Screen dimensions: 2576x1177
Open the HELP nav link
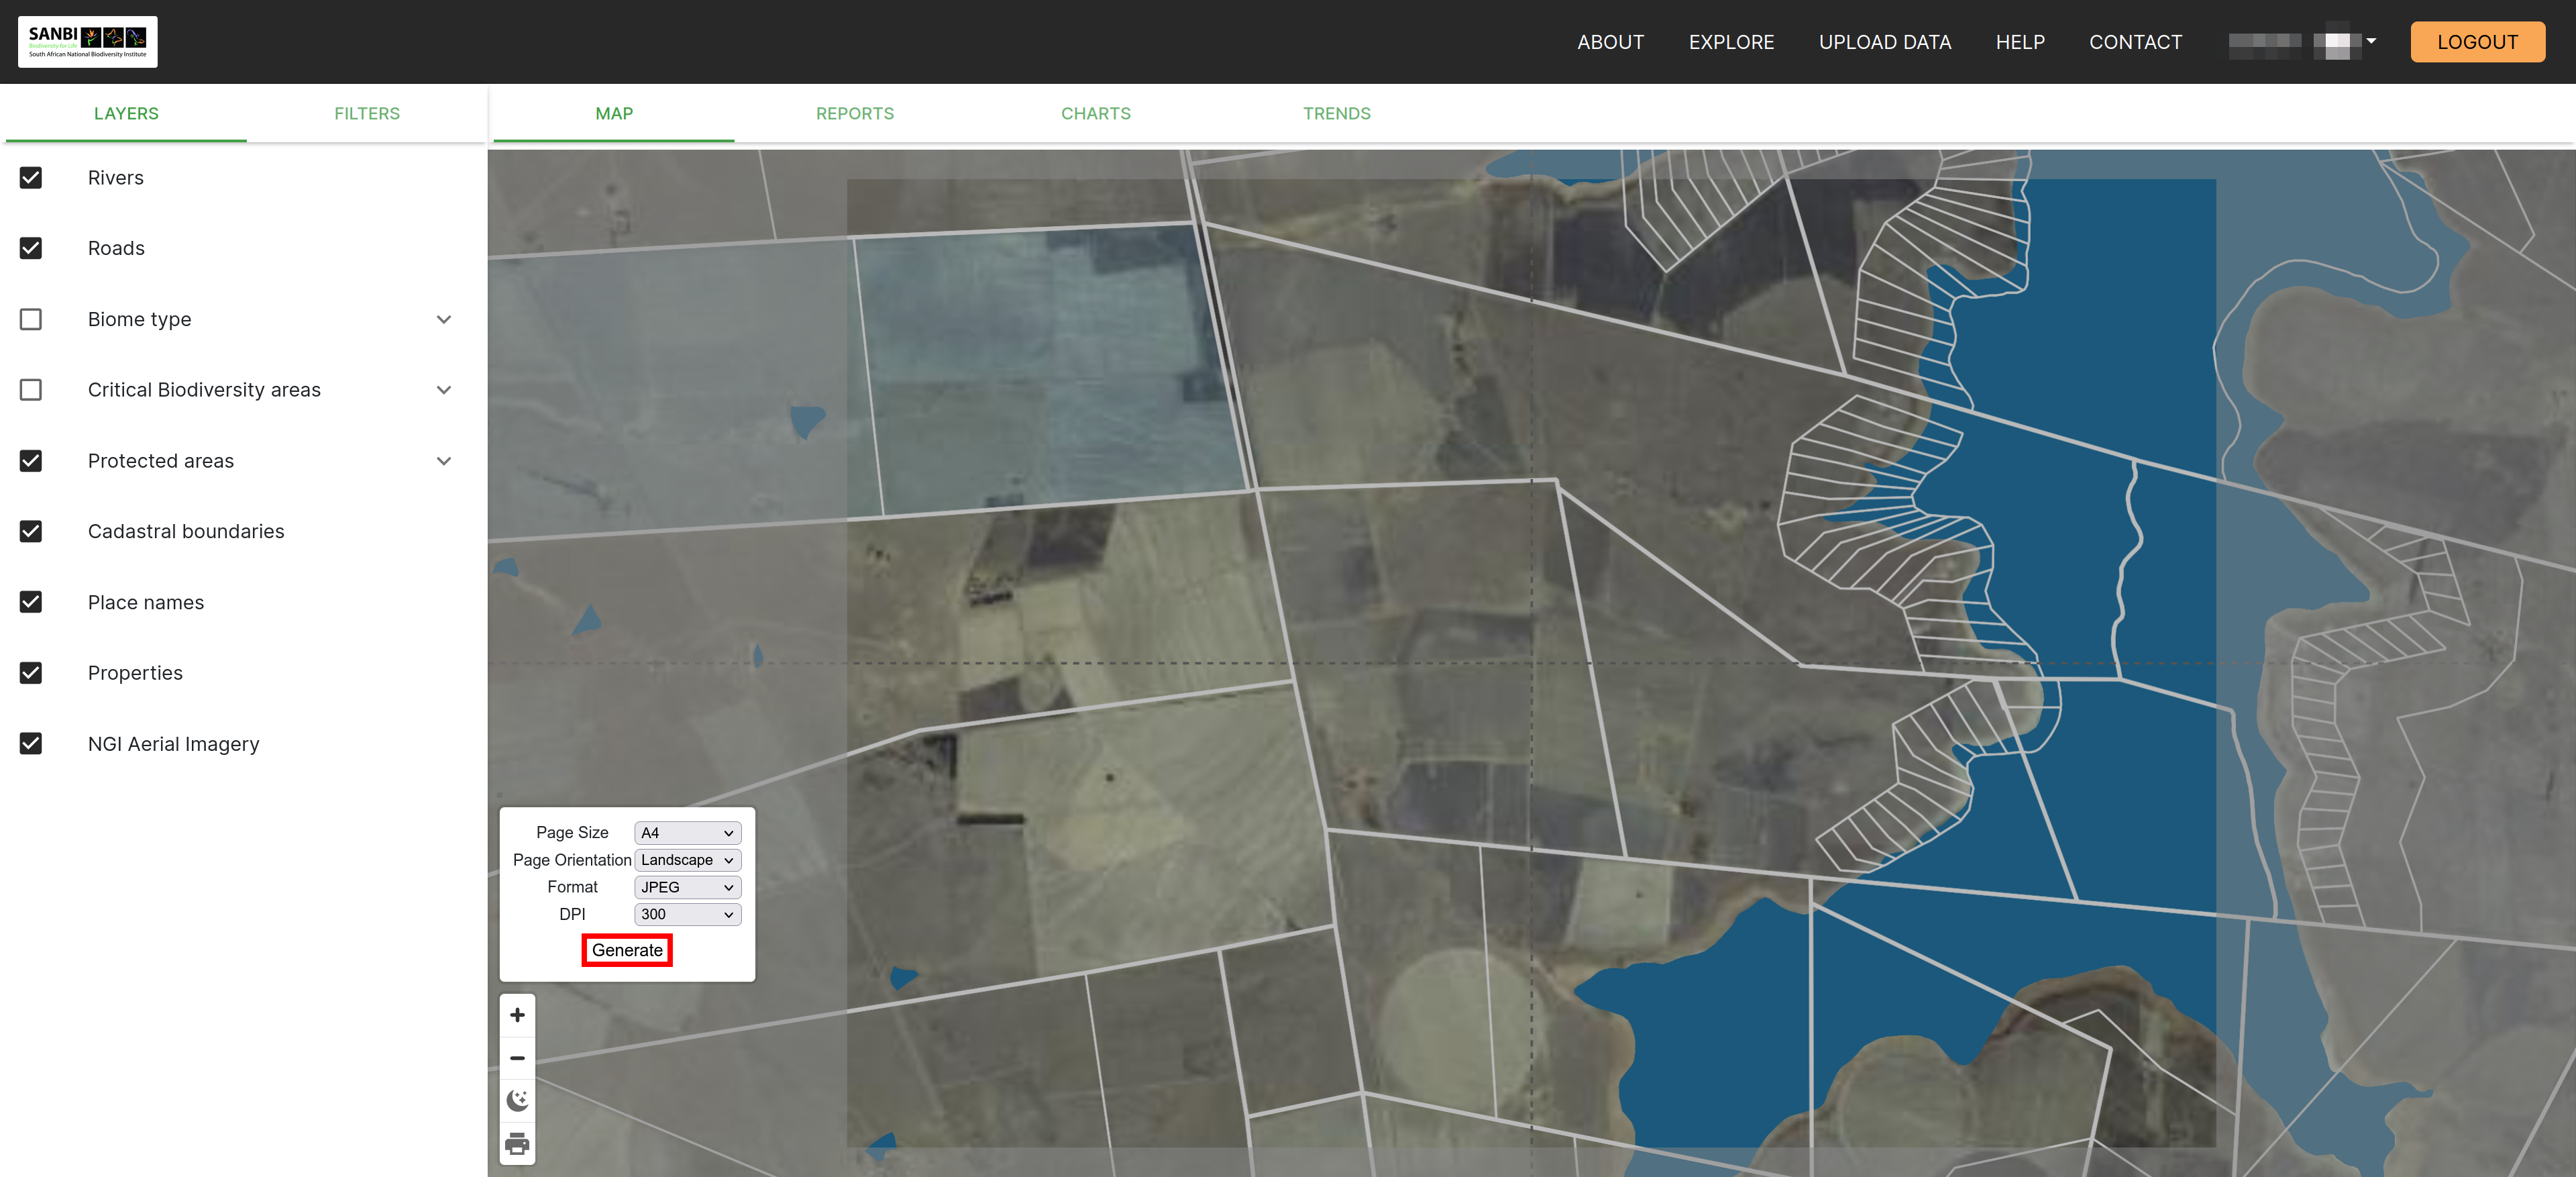click(x=2020, y=42)
